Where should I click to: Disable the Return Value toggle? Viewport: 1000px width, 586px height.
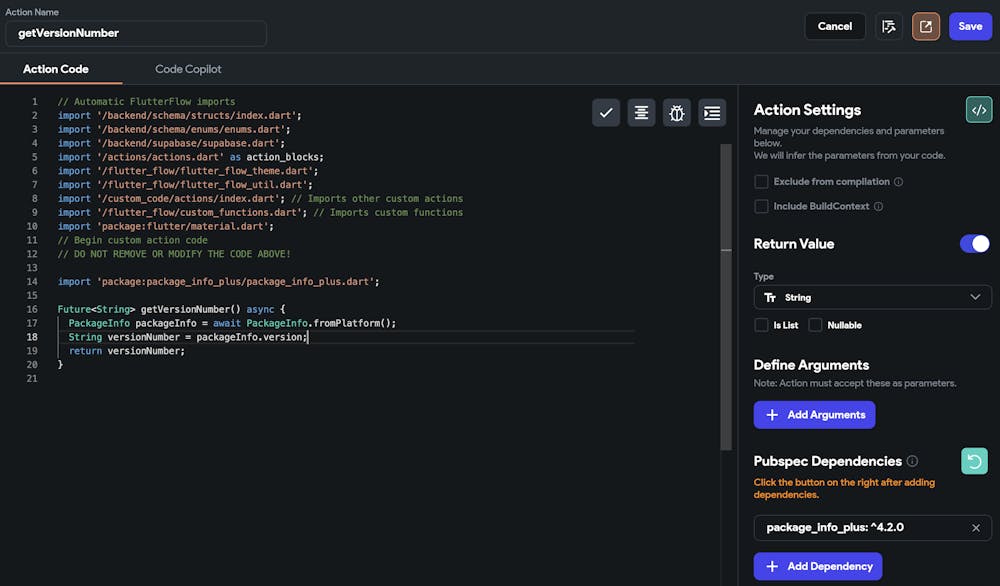974,243
